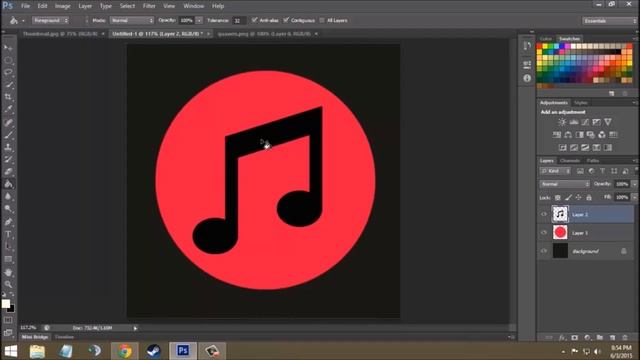Hide Layer 2 with eye icon

tap(544, 214)
